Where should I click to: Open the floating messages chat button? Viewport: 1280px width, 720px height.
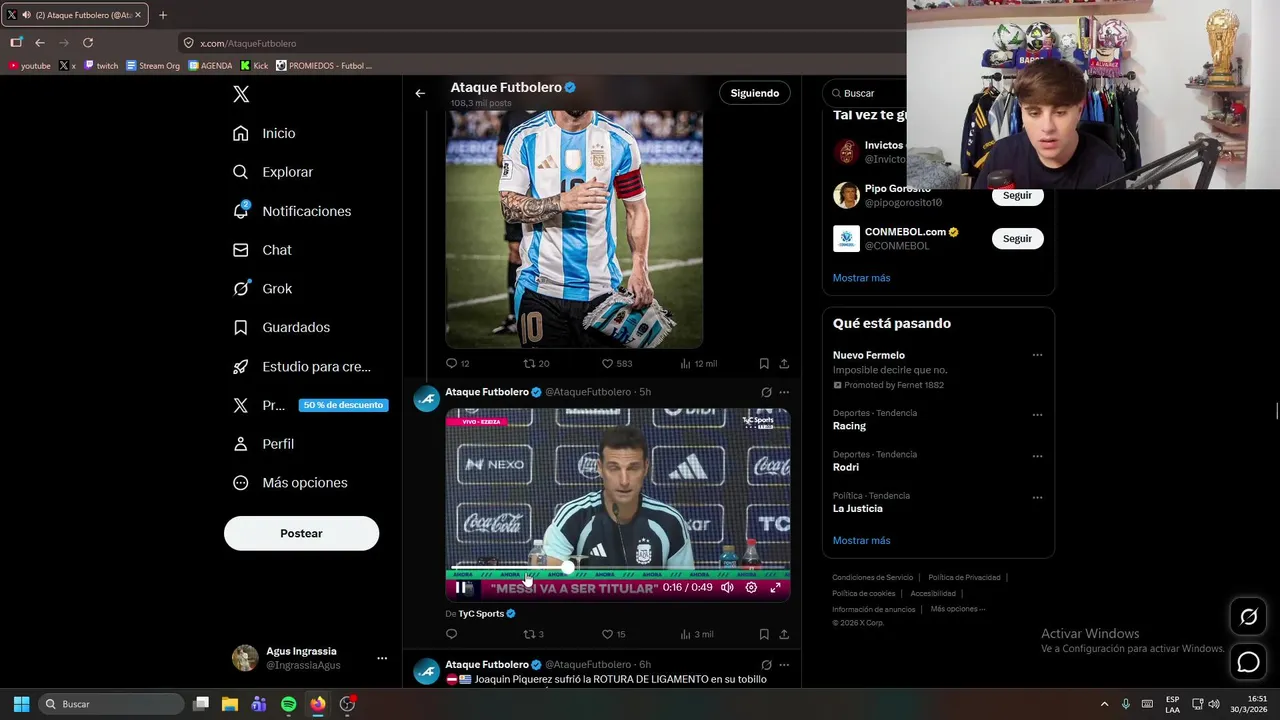click(x=1248, y=661)
